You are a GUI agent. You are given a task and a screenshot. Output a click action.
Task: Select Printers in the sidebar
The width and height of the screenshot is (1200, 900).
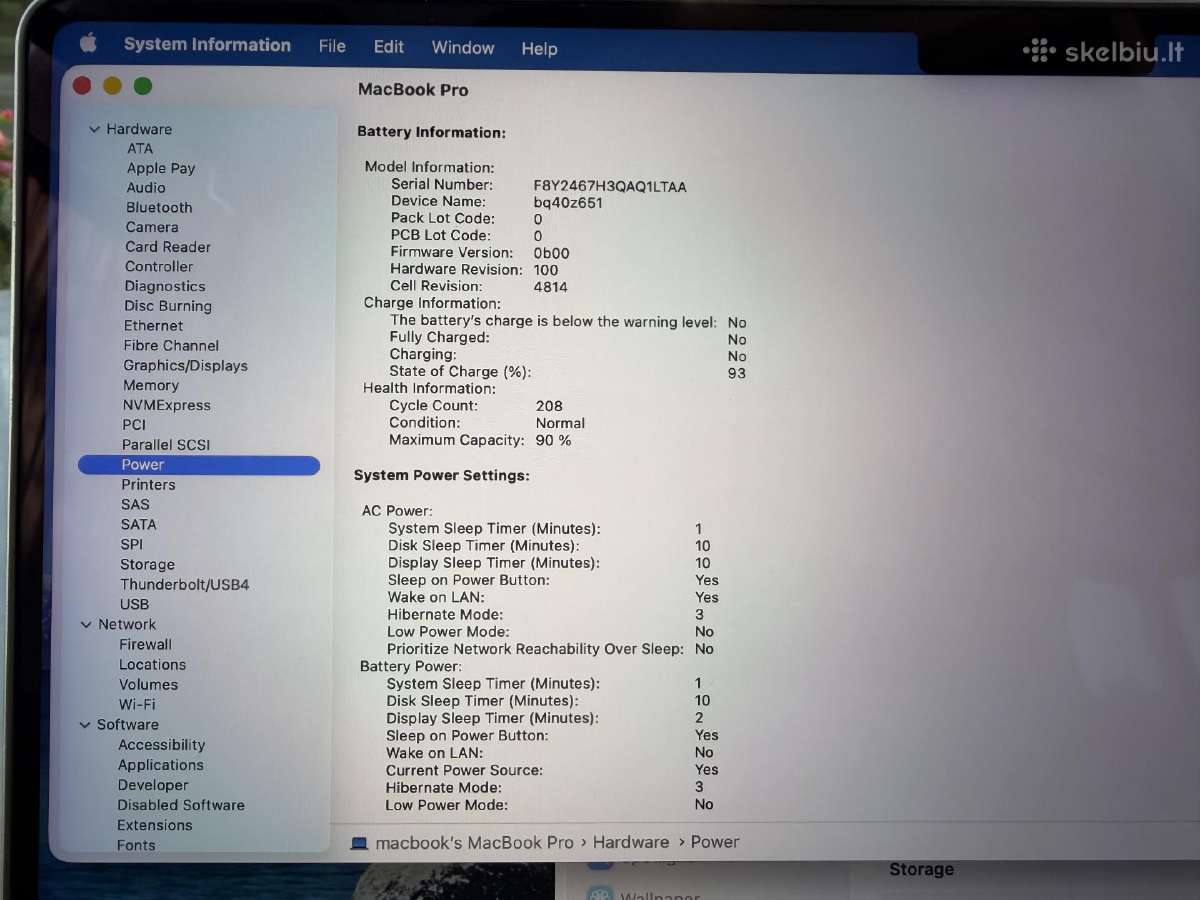[x=148, y=485]
